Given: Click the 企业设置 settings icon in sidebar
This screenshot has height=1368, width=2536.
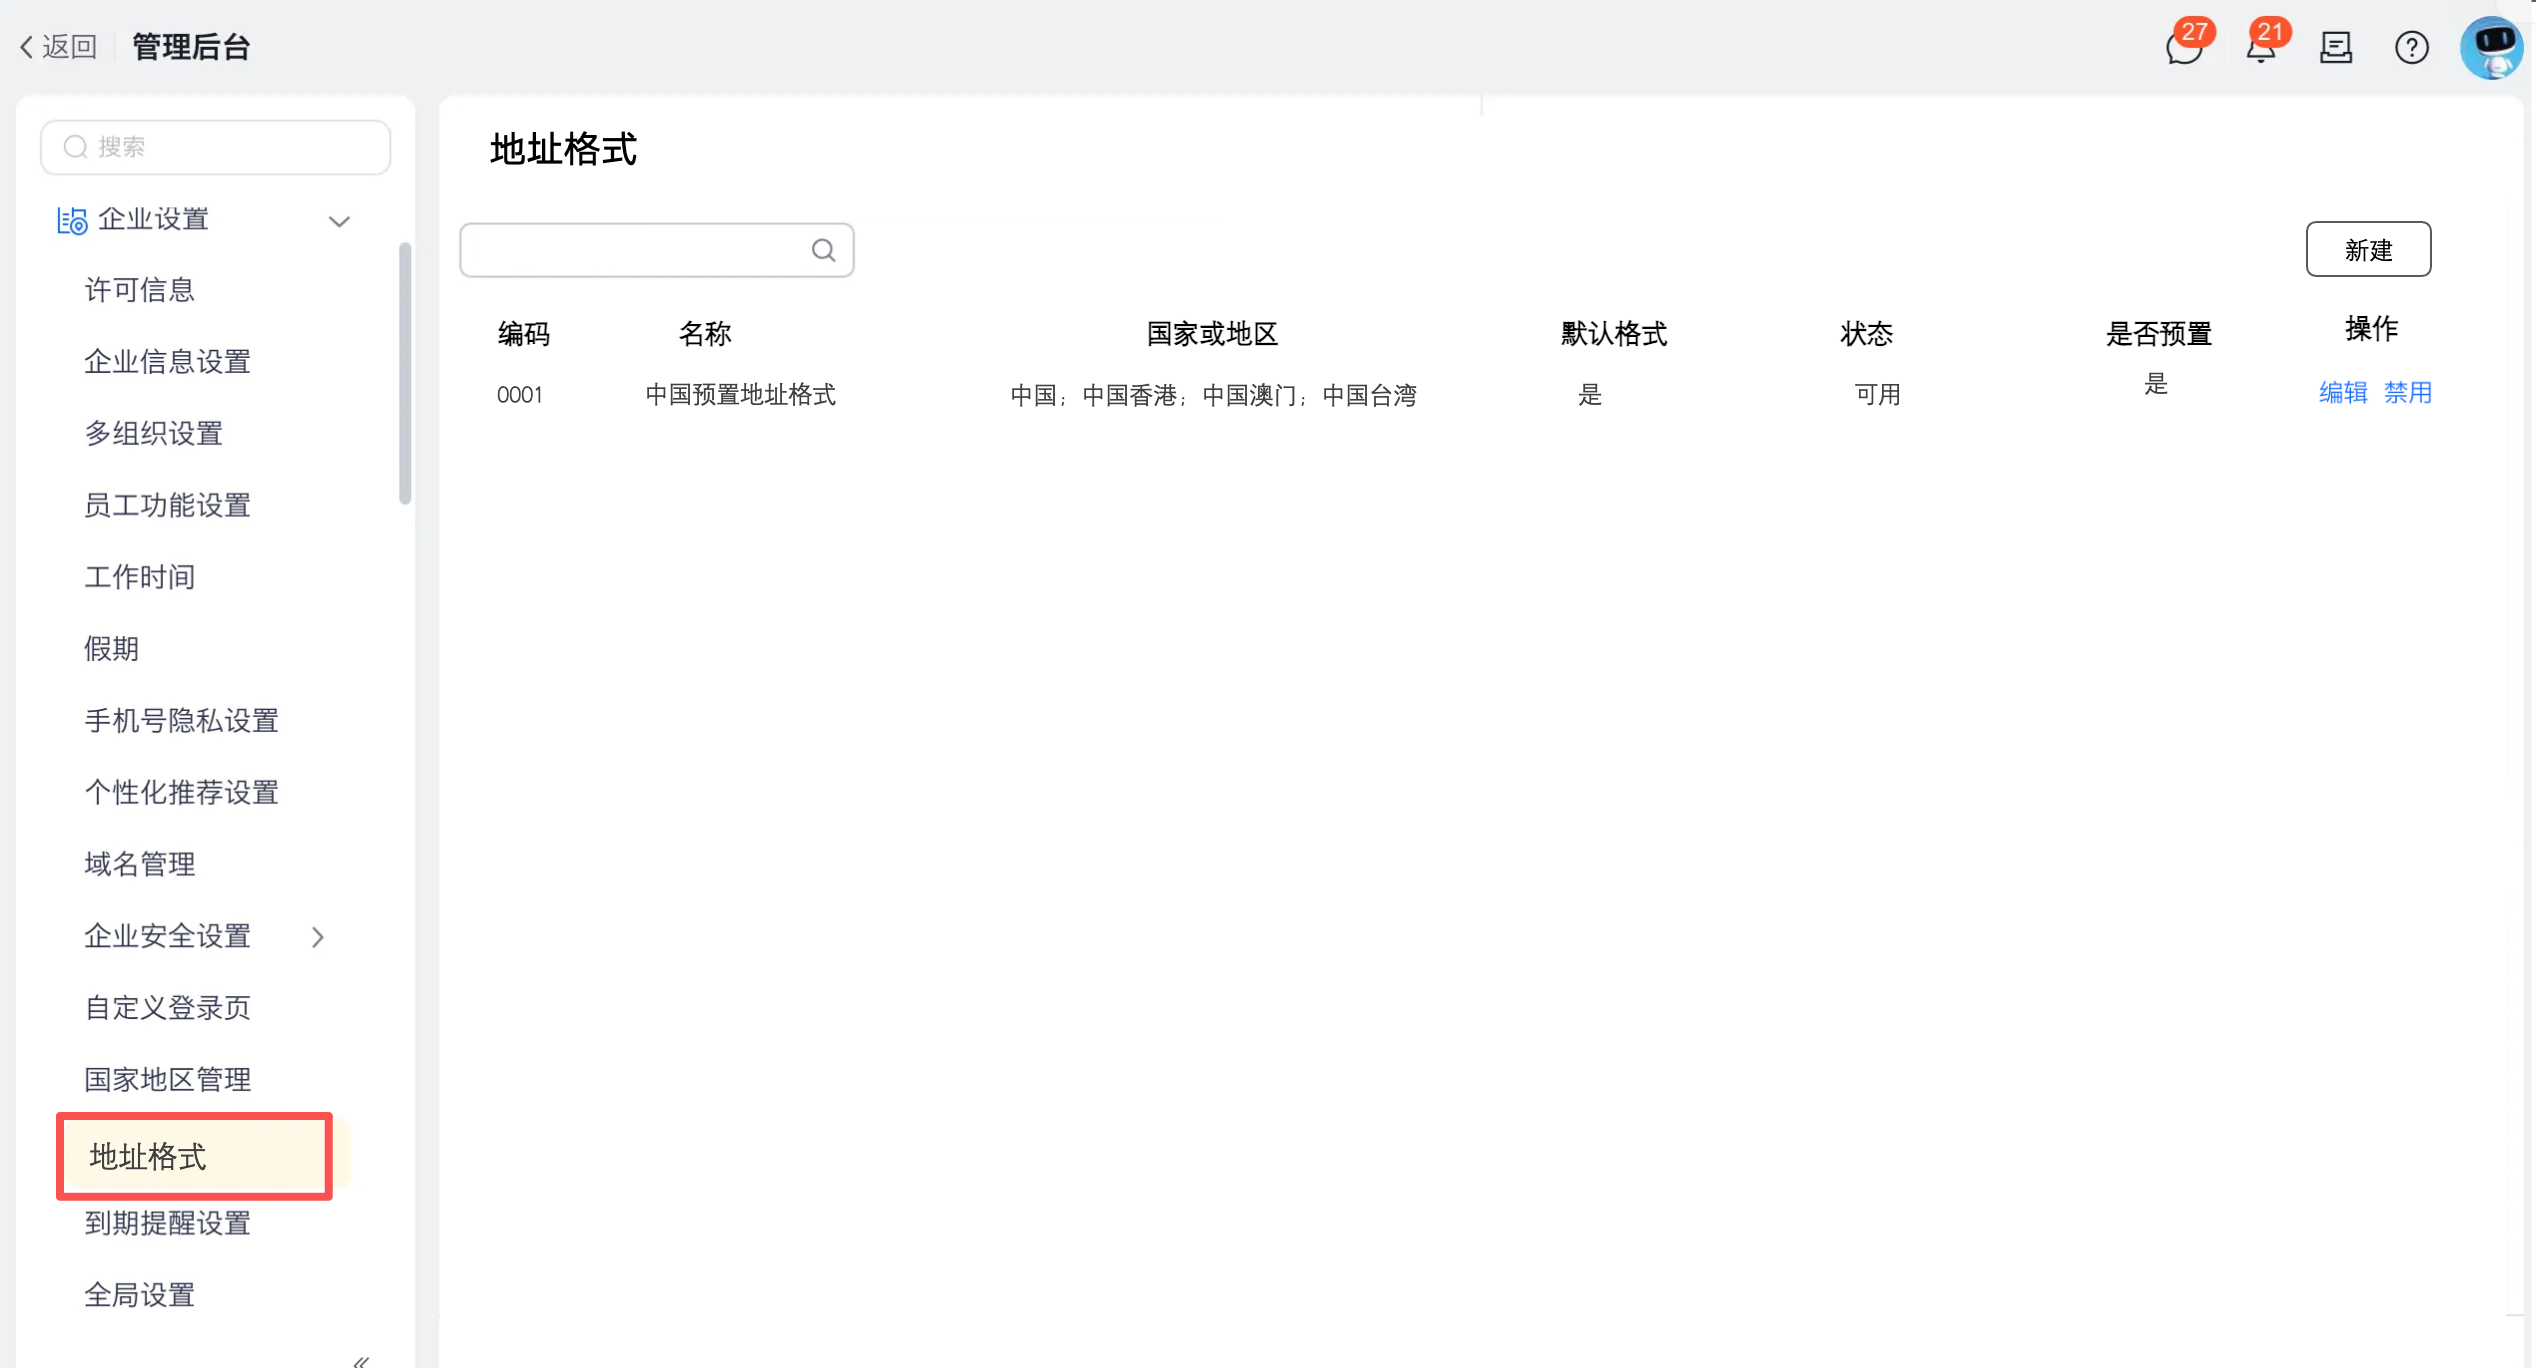Looking at the screenshot, I should 72,220.
